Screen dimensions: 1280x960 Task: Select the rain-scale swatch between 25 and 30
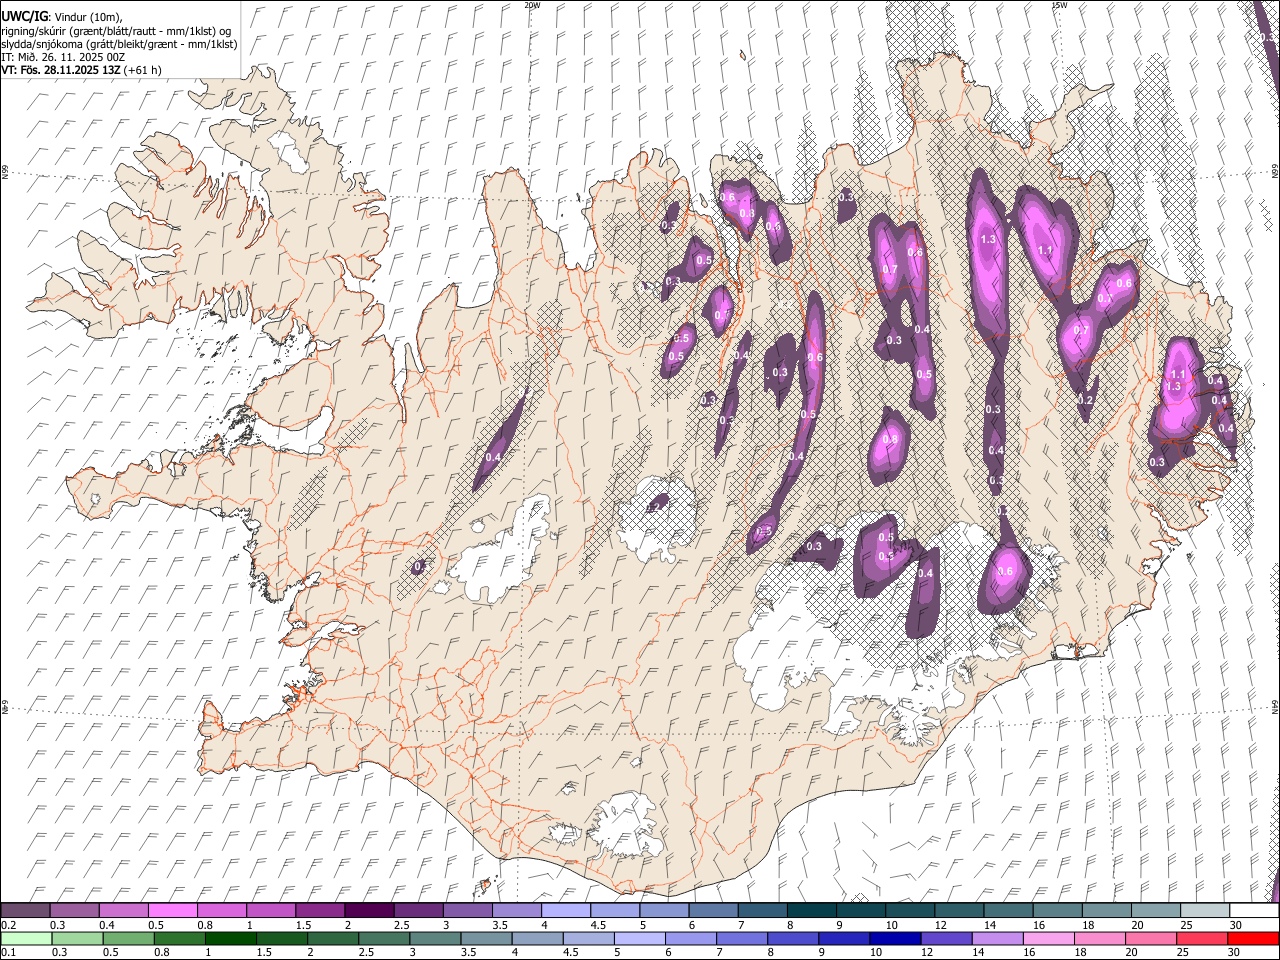pos(1202,938)
